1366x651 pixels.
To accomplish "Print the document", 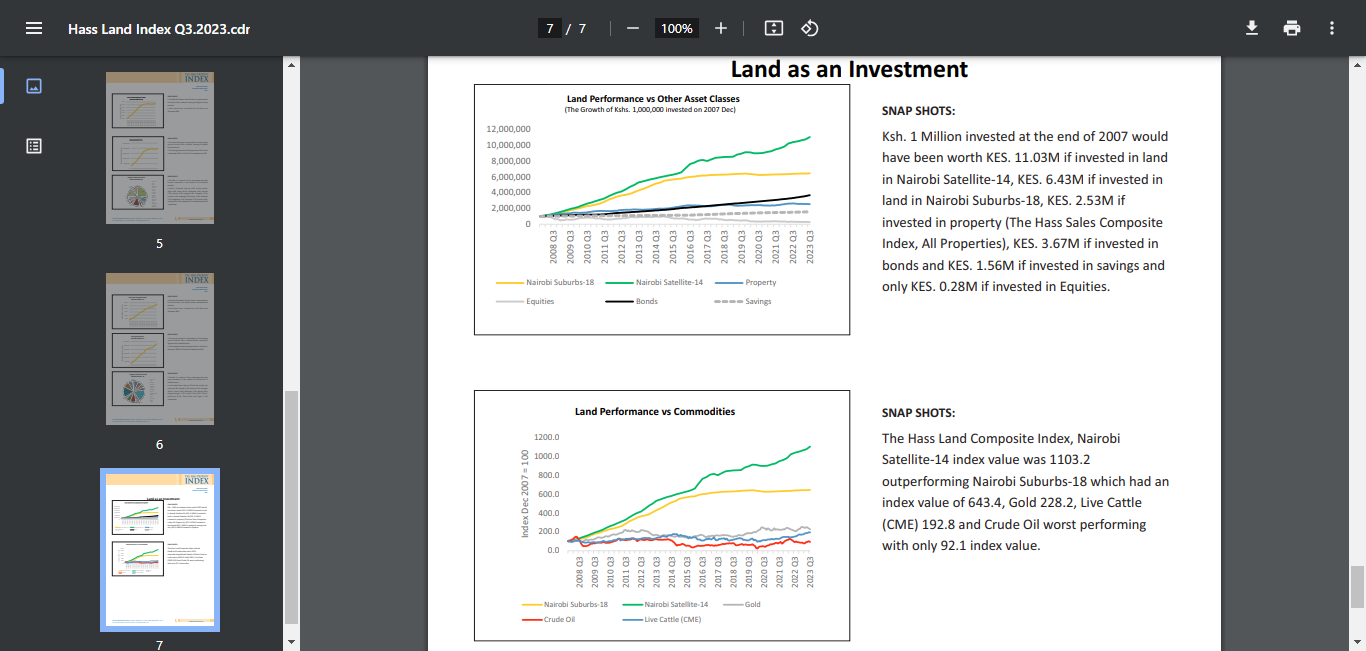I will pyautogui.click(x=1292, y=28).
